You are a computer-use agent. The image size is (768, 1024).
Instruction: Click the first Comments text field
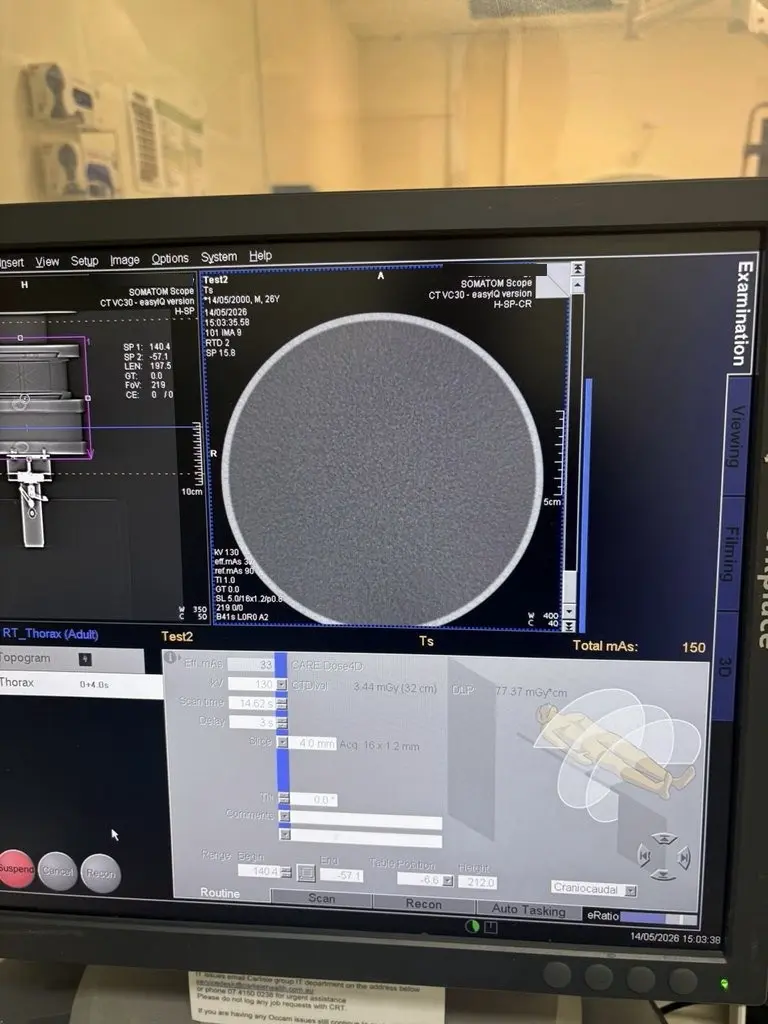click(x=366, y=822)
